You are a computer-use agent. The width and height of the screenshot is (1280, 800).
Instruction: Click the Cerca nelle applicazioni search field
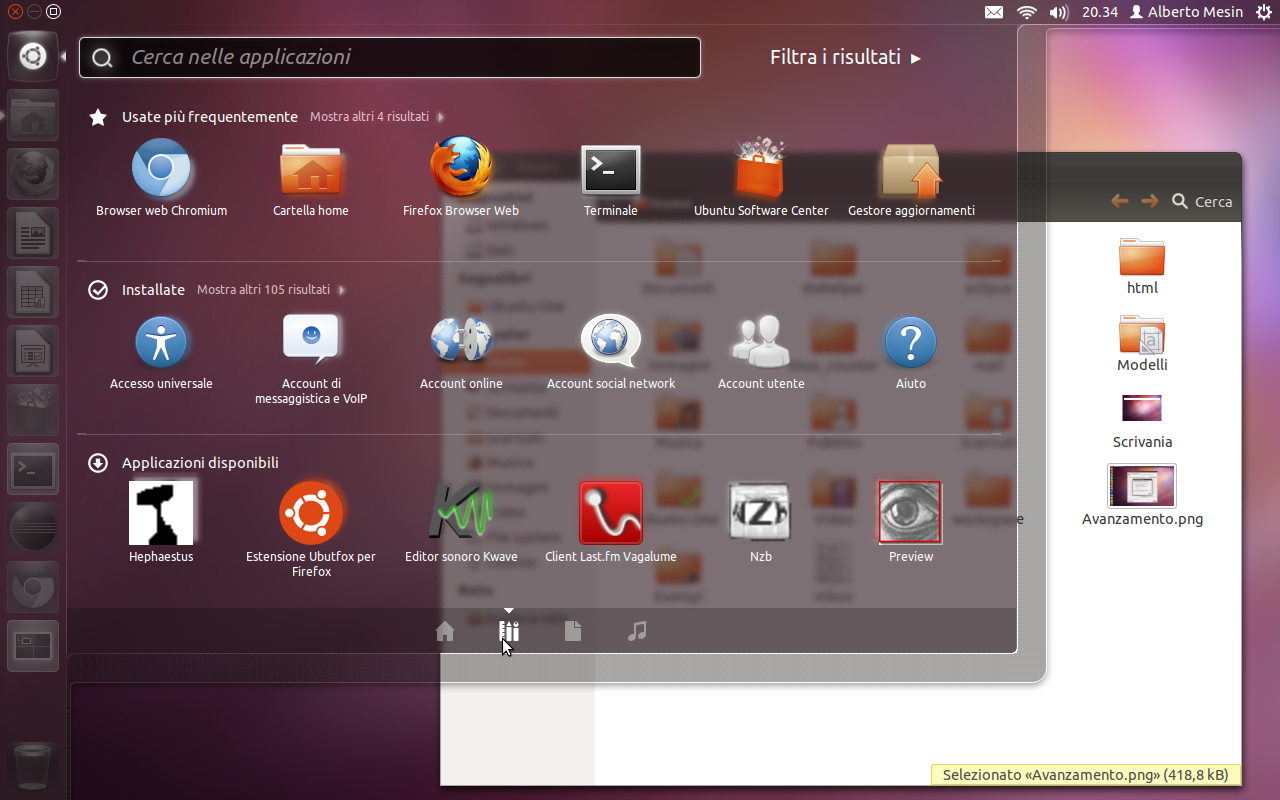[389, 57]
